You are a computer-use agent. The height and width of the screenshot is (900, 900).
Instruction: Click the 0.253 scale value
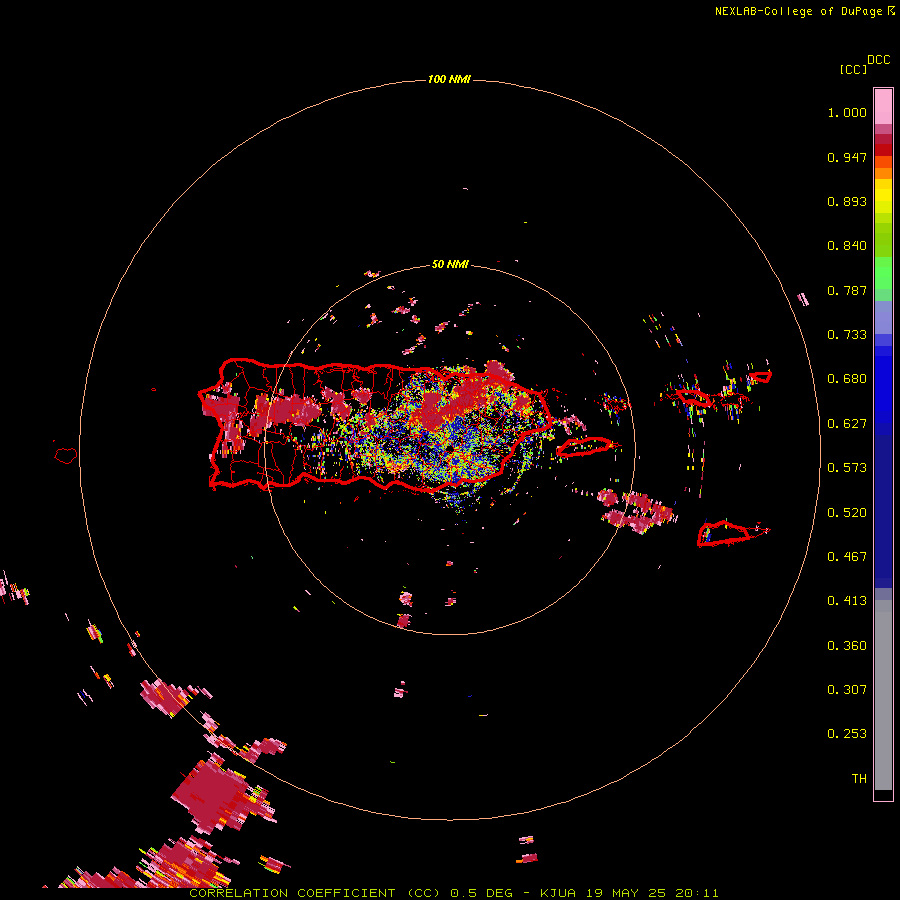[x=847, y=734]
